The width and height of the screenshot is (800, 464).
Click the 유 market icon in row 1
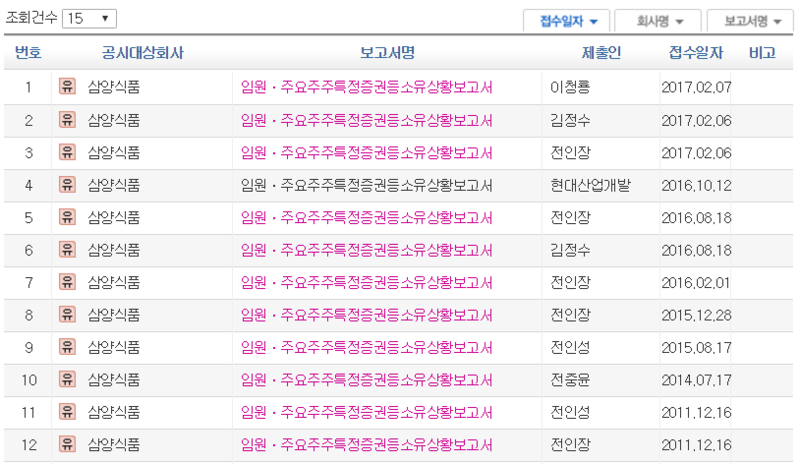pos(67,86)
